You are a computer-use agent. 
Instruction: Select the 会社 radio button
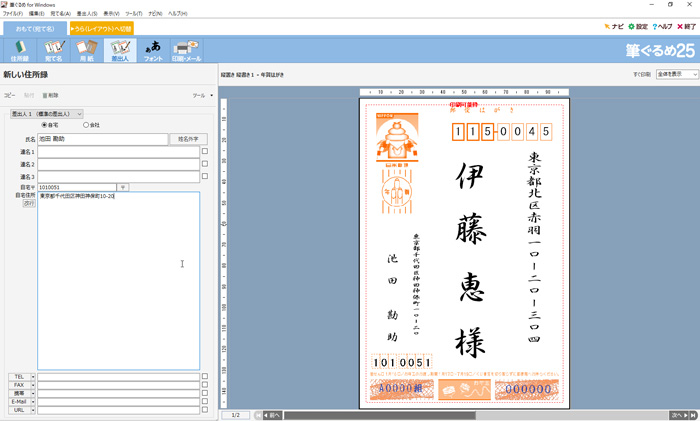[86, 125]
